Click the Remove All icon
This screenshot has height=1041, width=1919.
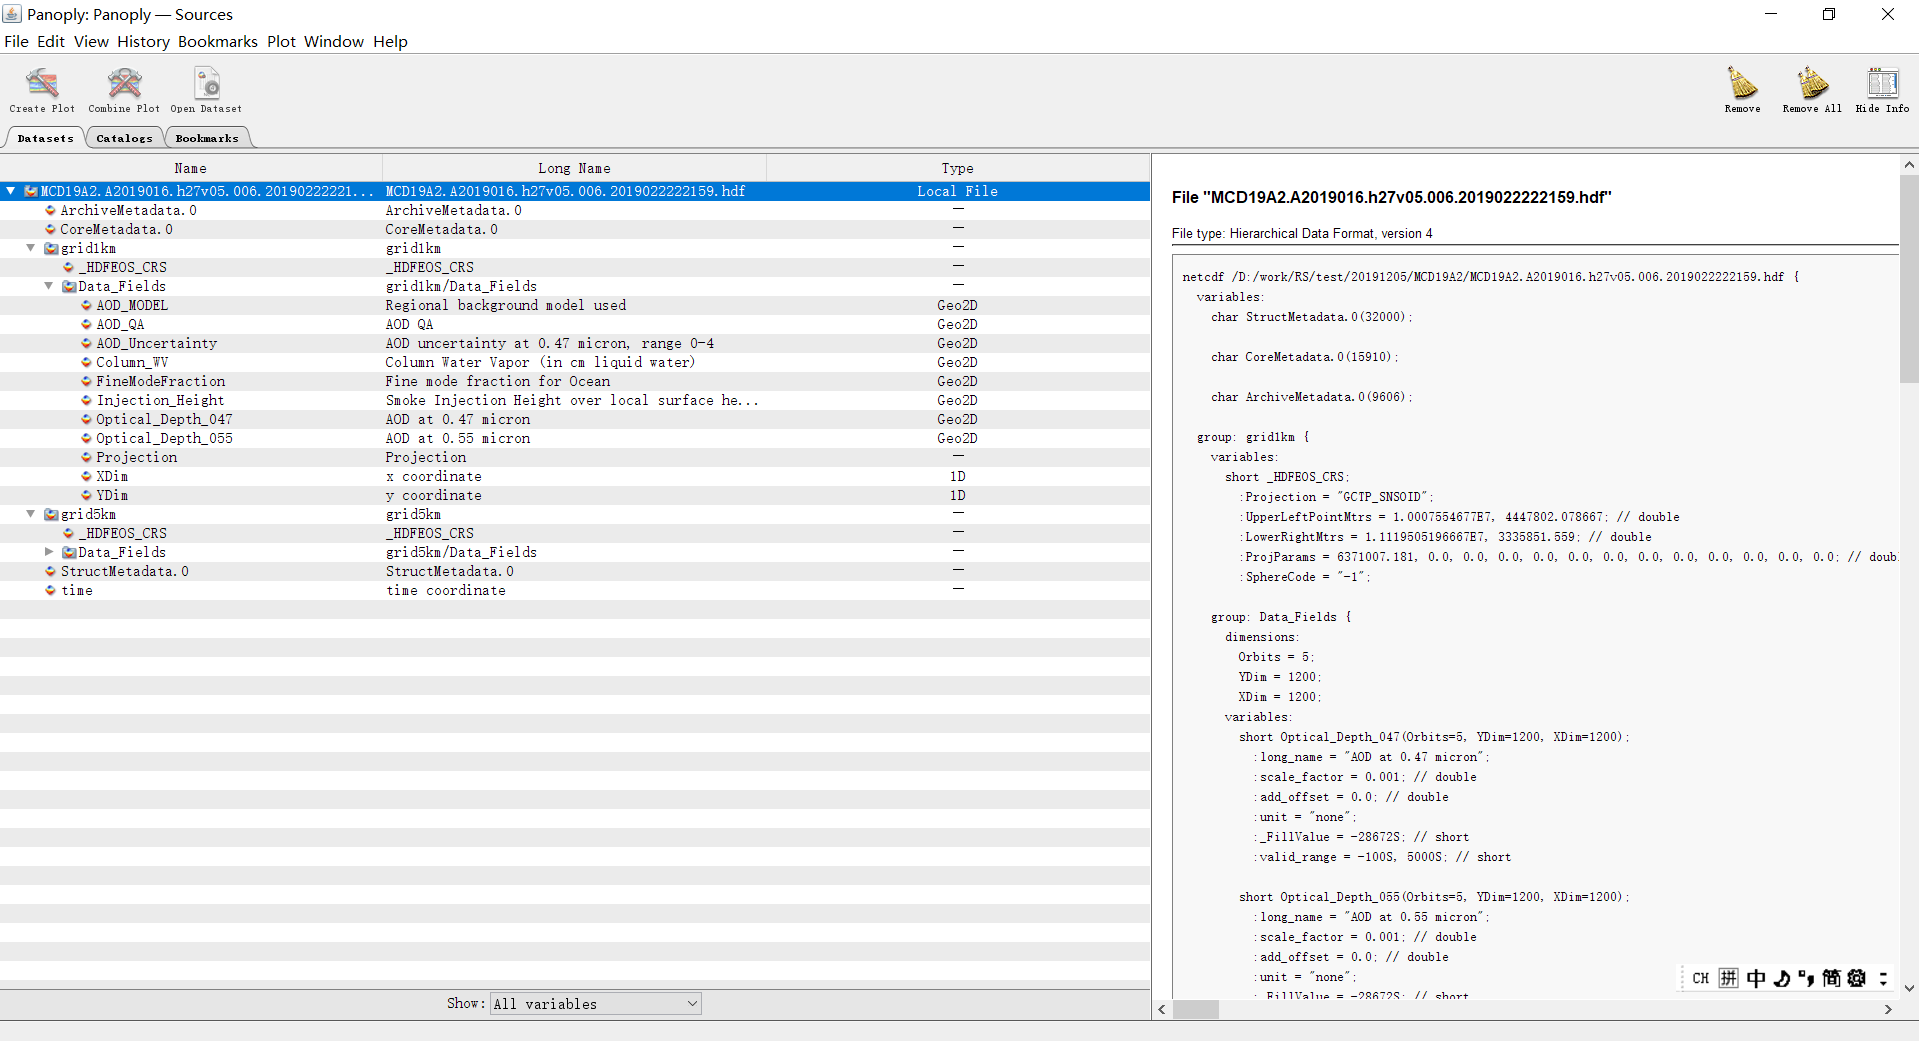click(x=1810, y=89)
